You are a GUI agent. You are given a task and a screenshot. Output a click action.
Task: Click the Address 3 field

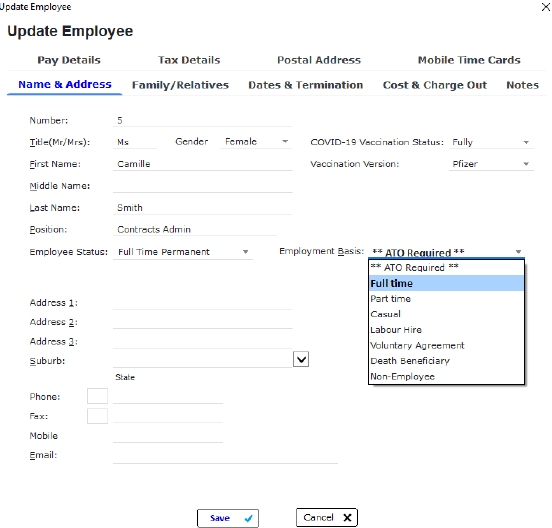click(x=202, y=342)
